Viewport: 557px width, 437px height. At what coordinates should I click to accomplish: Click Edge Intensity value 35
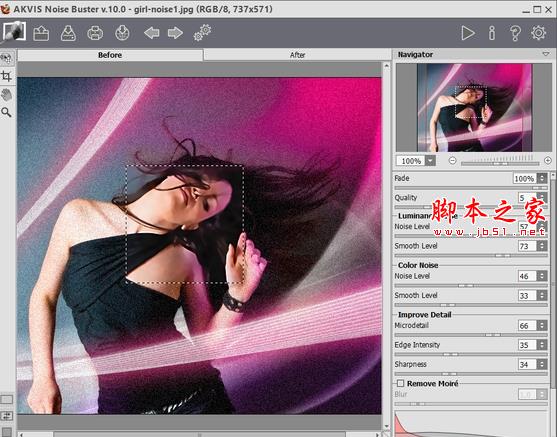[x=528, y=345]
